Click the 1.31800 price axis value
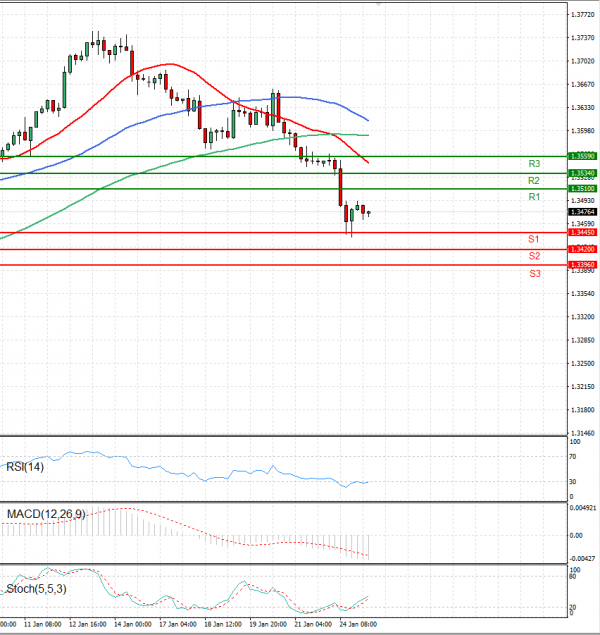The width and height of the screenshot is (600, 635). [583, 410]
